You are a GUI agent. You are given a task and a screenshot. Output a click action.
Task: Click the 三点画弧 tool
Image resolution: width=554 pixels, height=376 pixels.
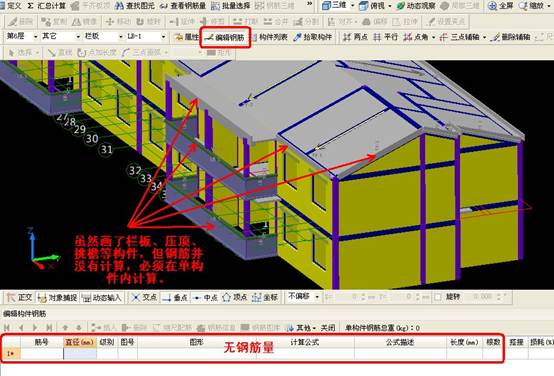pyautogui.click(x=141, y=53)
